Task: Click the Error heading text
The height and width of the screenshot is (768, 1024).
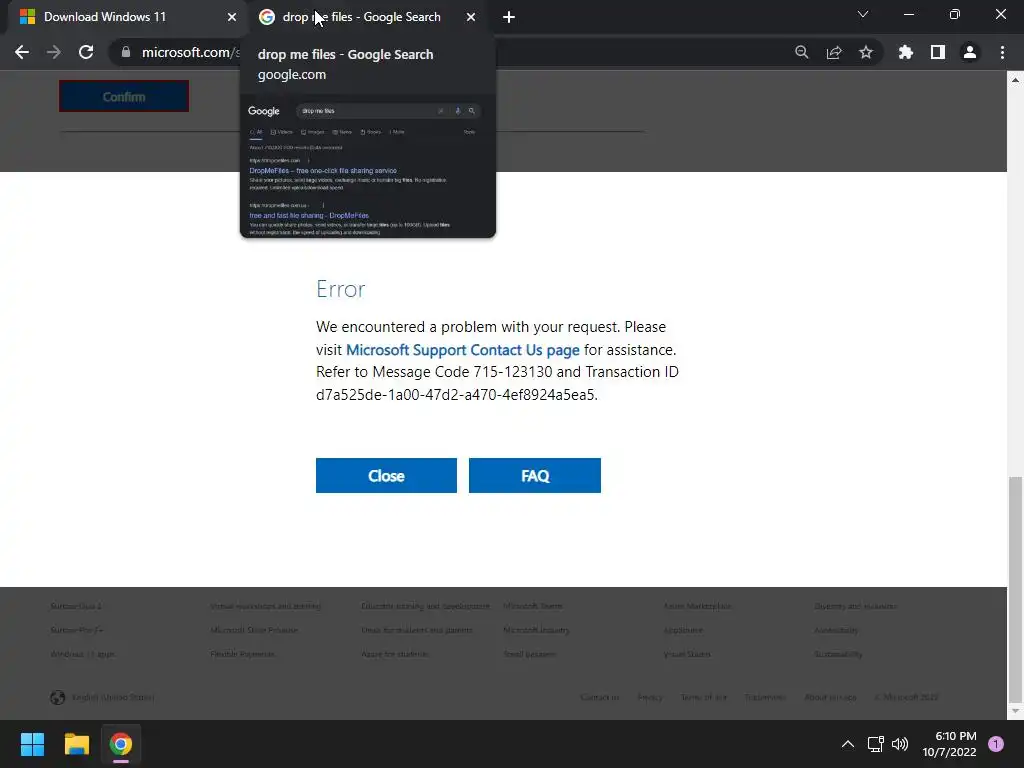Action: pyautogui.click(x=340, y=289)
